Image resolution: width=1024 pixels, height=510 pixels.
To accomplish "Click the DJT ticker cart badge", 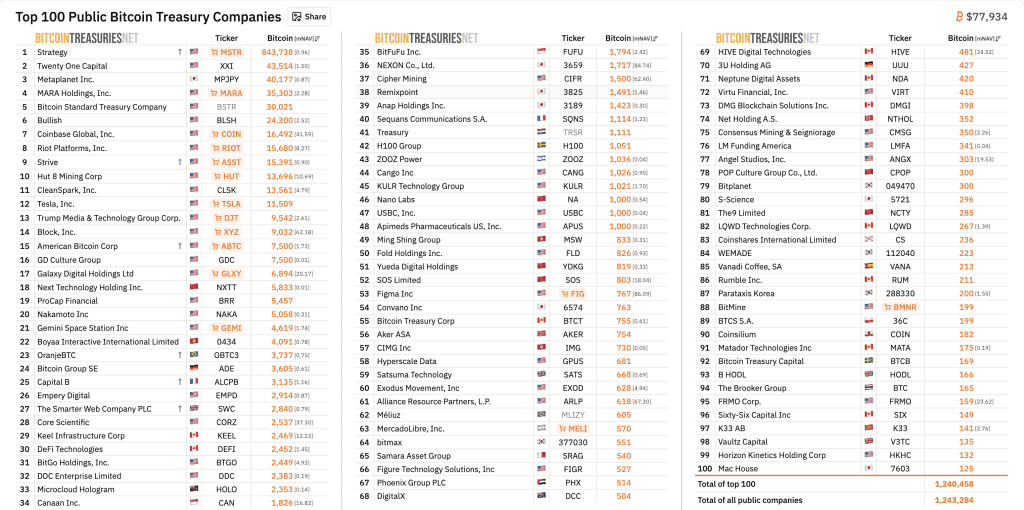I will click(x=227, y=218).
